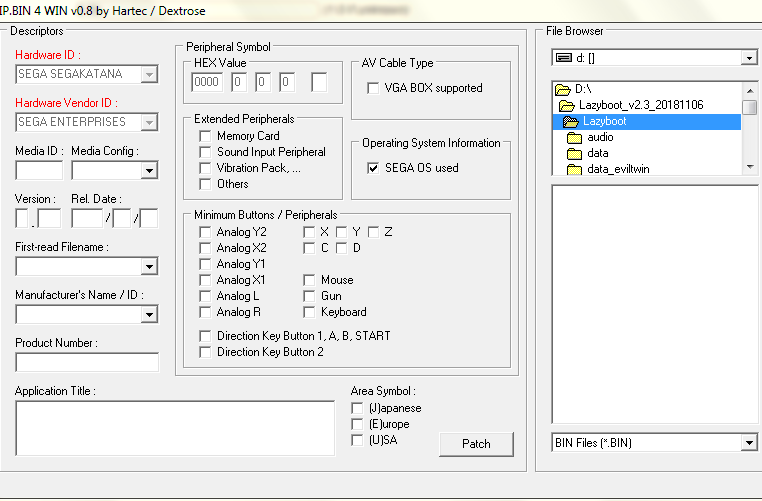Click the audio folder icon
This screenshot has height=501, width=762.
tap(574, 138)
